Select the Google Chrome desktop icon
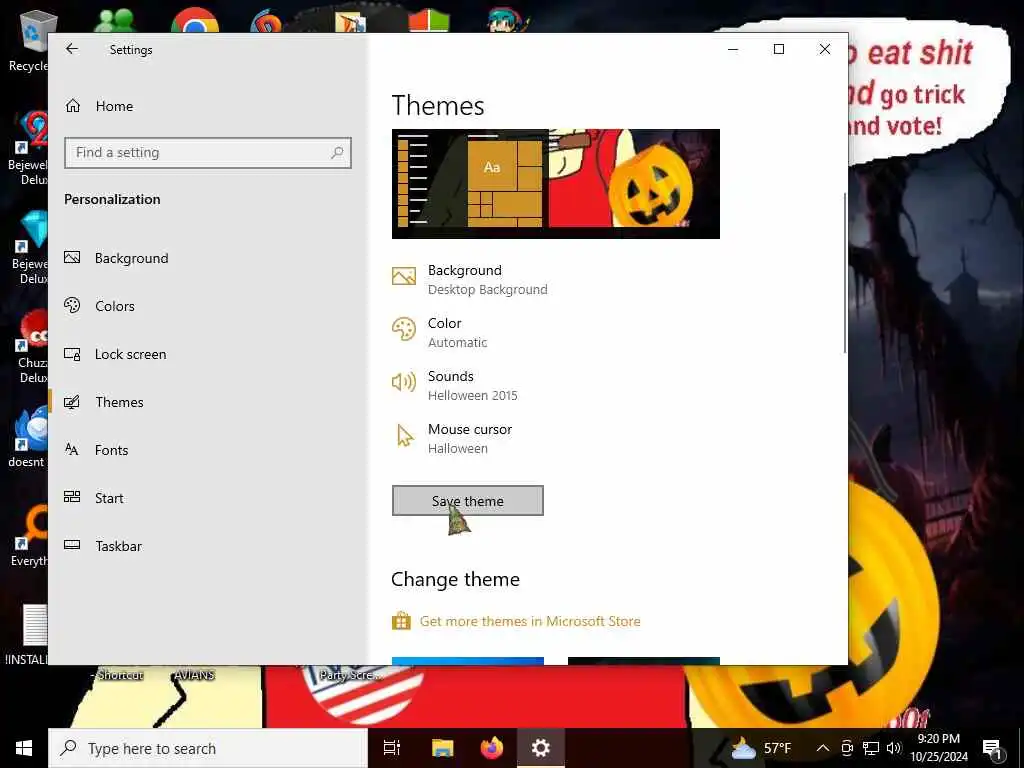This screenshot has height=768, width=1024. pyautogui.click(x=195, y=21)
